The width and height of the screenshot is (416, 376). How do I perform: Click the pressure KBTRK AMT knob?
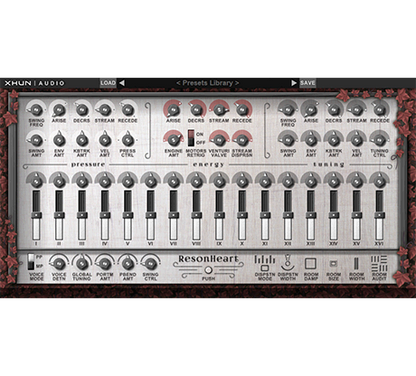(x=82, y=140)
